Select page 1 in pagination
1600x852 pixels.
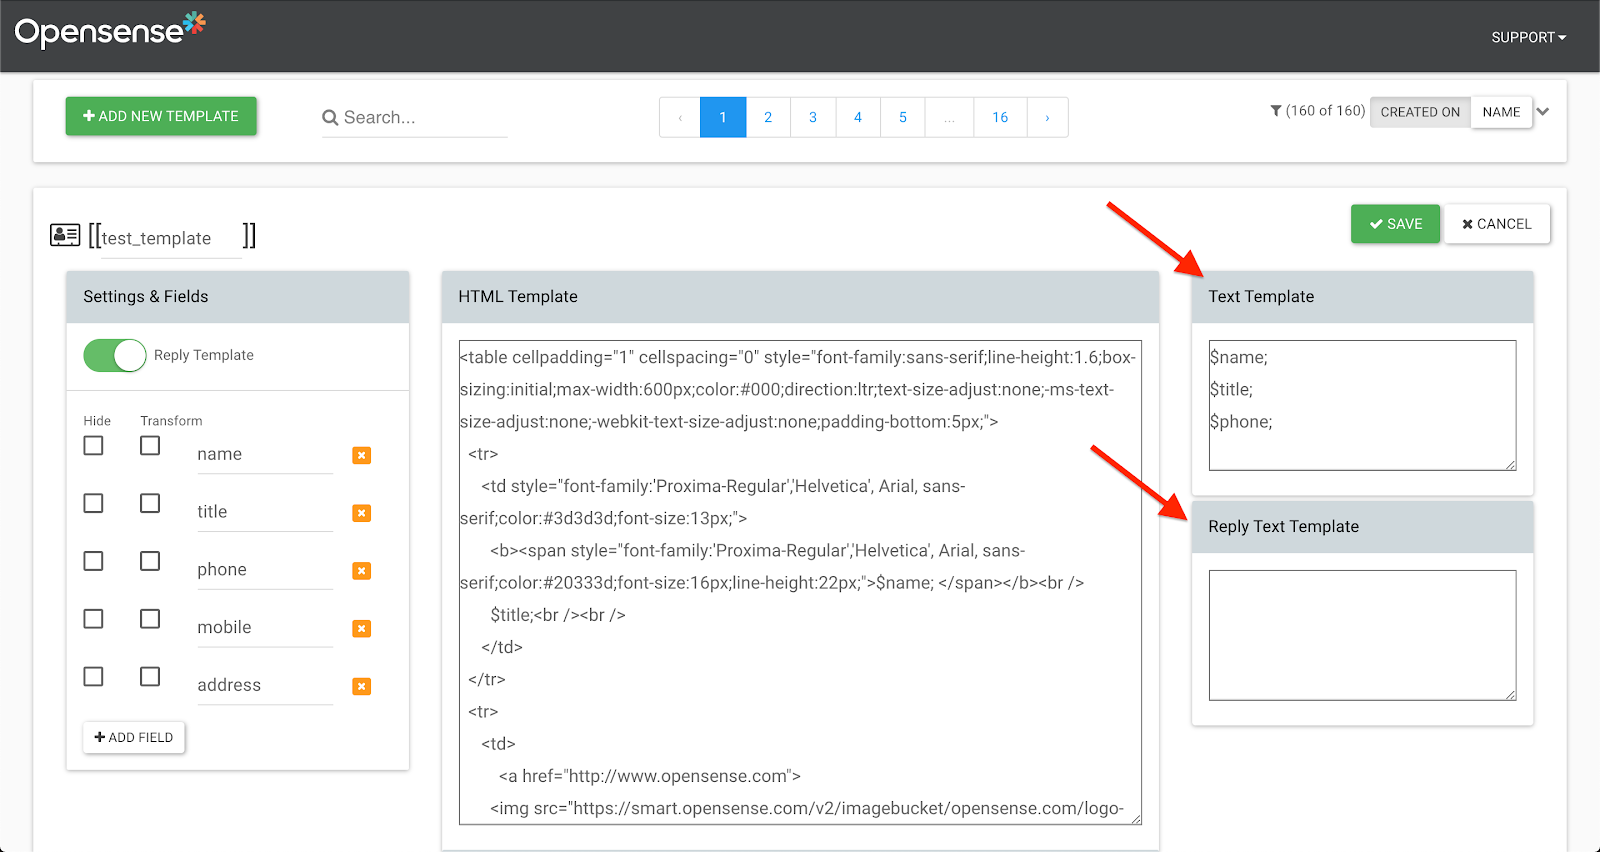723,117
